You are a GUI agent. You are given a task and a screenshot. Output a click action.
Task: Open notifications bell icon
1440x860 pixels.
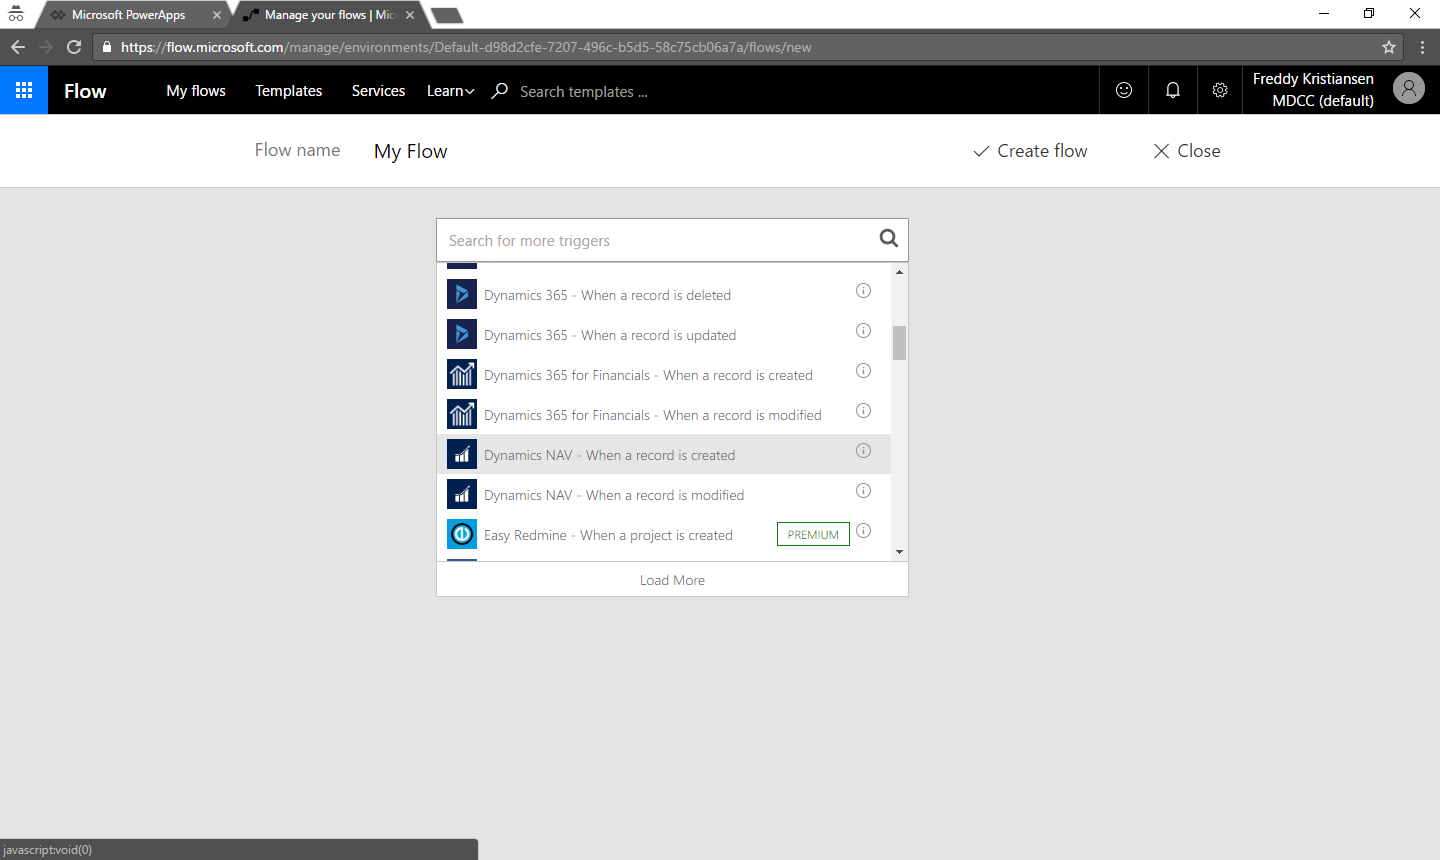point(1172,90)
